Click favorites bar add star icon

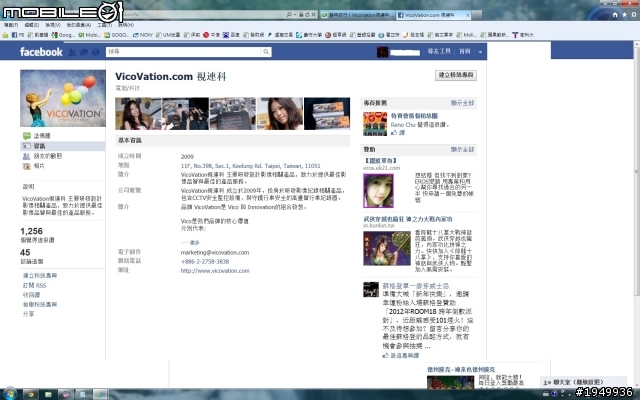pos(5,35)
